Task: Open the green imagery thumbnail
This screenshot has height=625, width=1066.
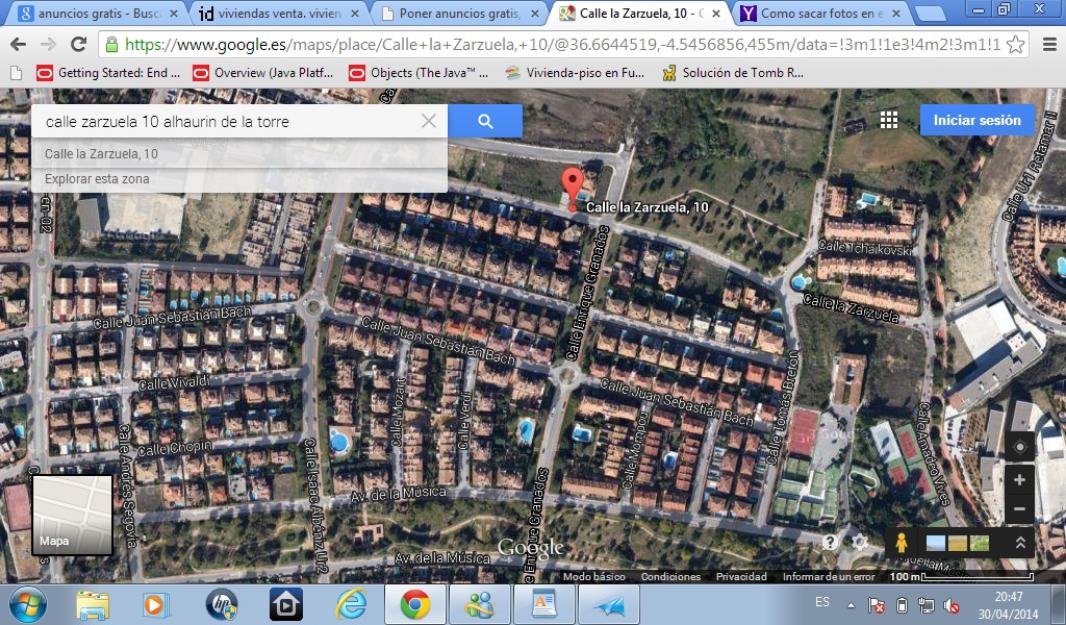Action: click(x=979, y=543)
